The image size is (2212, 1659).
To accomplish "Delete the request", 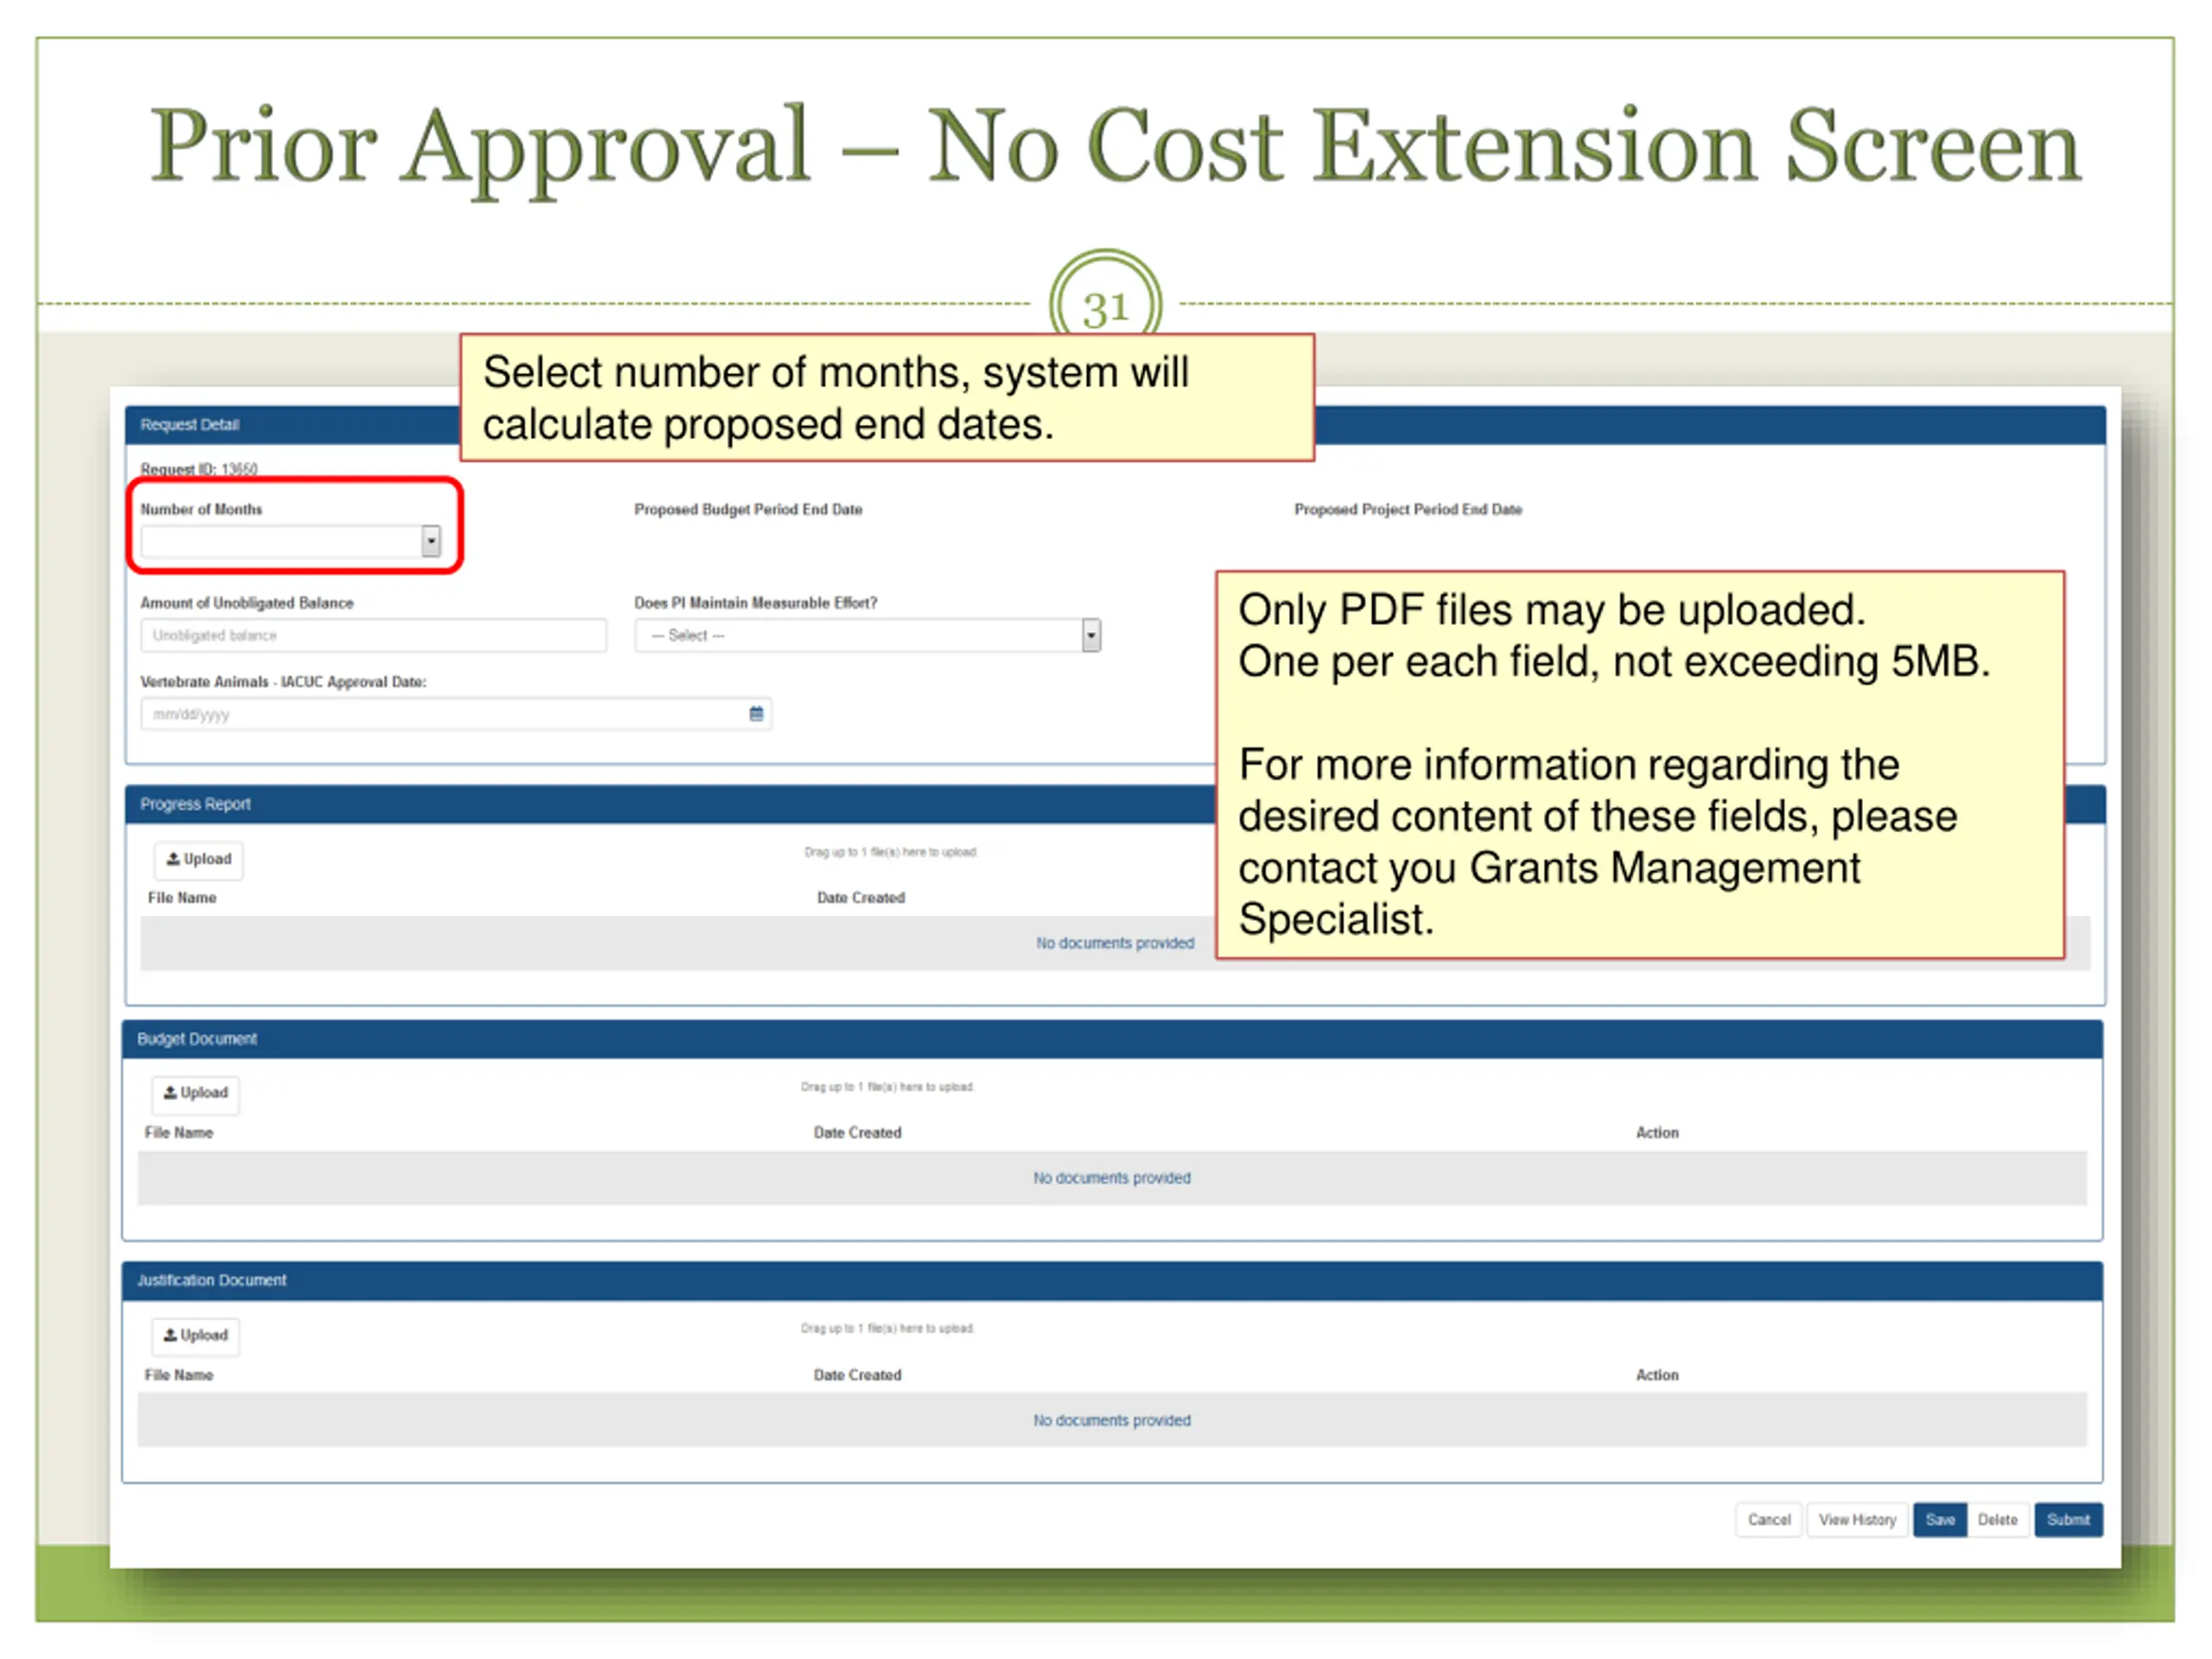I will coord(1997,1520).
